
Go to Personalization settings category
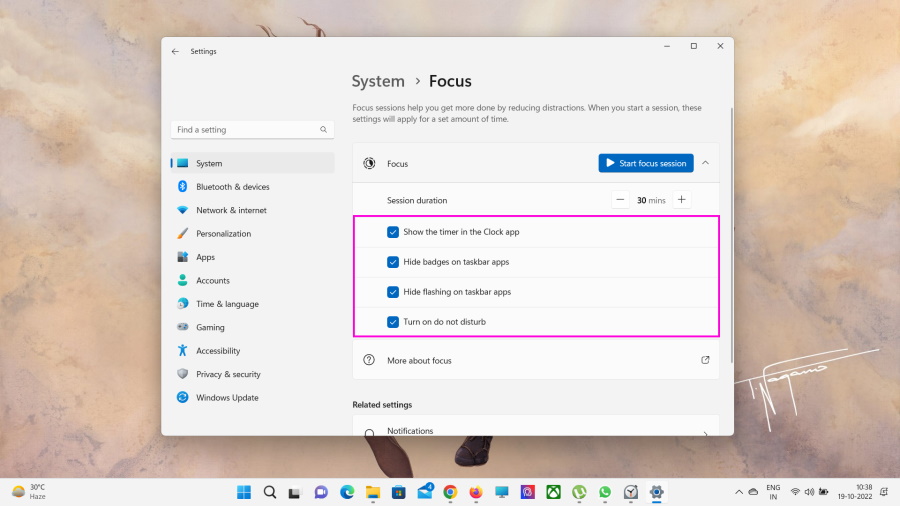click(x=223, y=234)
